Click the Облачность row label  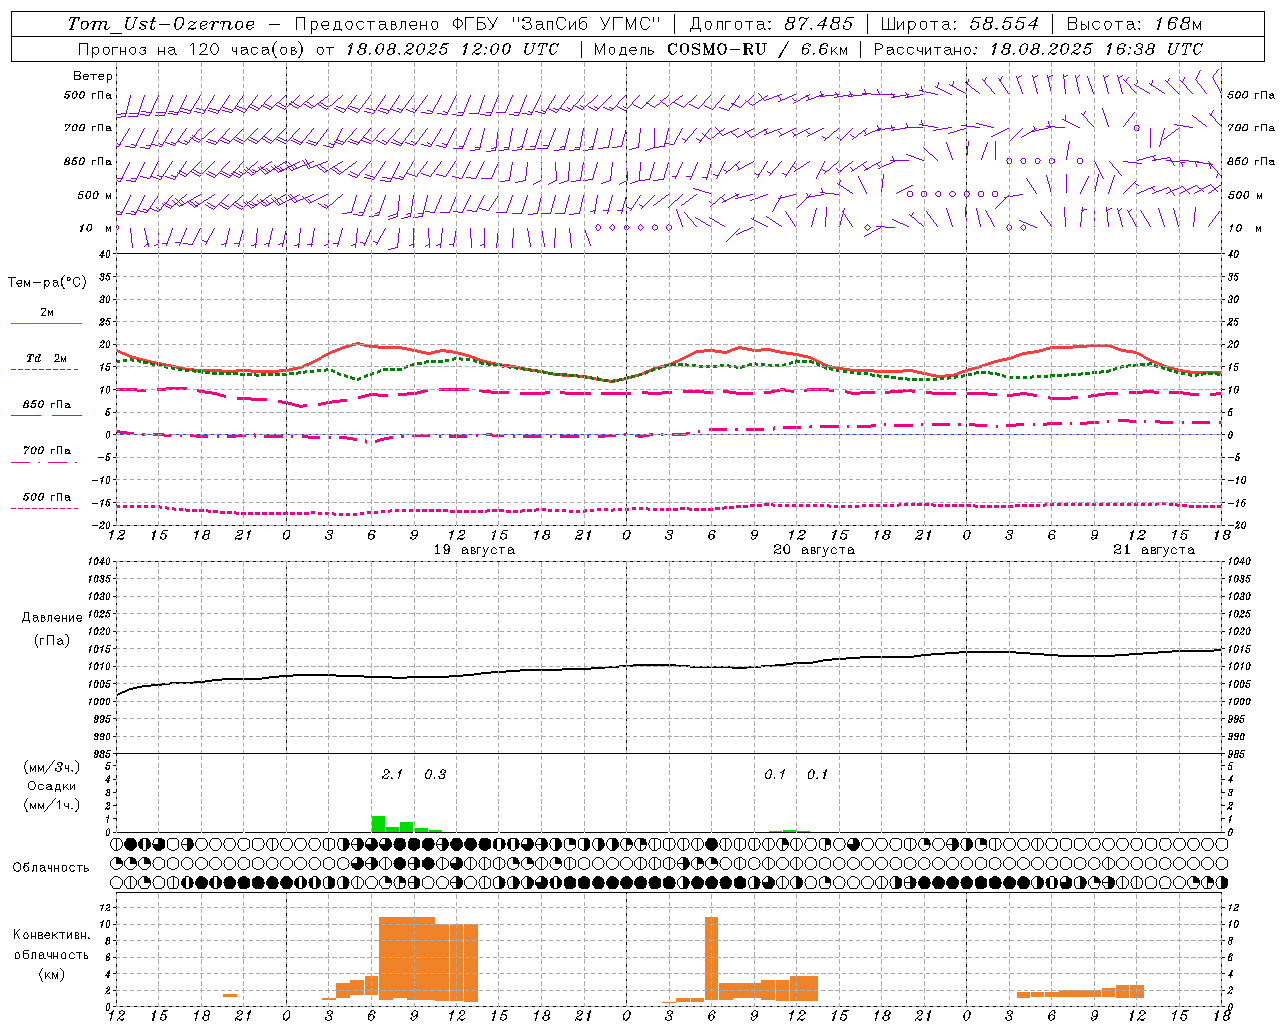[x=51, y=867]
